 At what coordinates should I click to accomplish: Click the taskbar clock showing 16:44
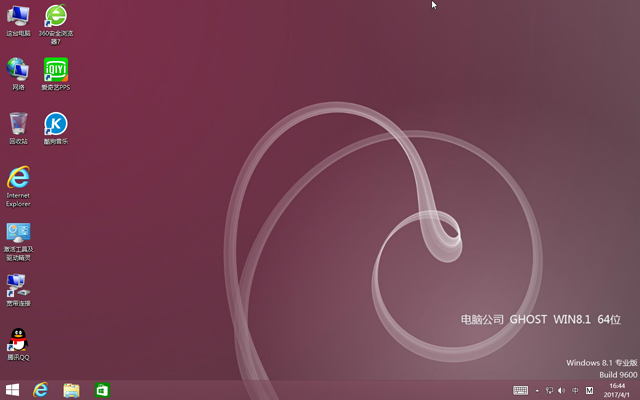(x=617, y=389)
